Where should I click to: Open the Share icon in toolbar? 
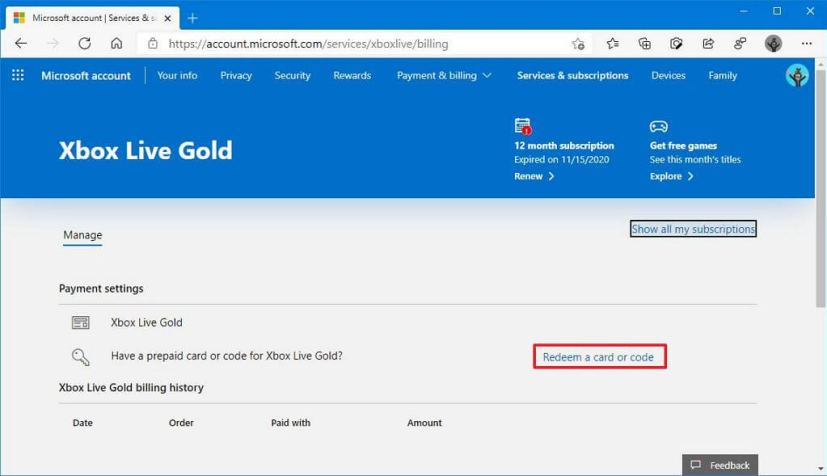pyautogui.click(x=708, y=44)
